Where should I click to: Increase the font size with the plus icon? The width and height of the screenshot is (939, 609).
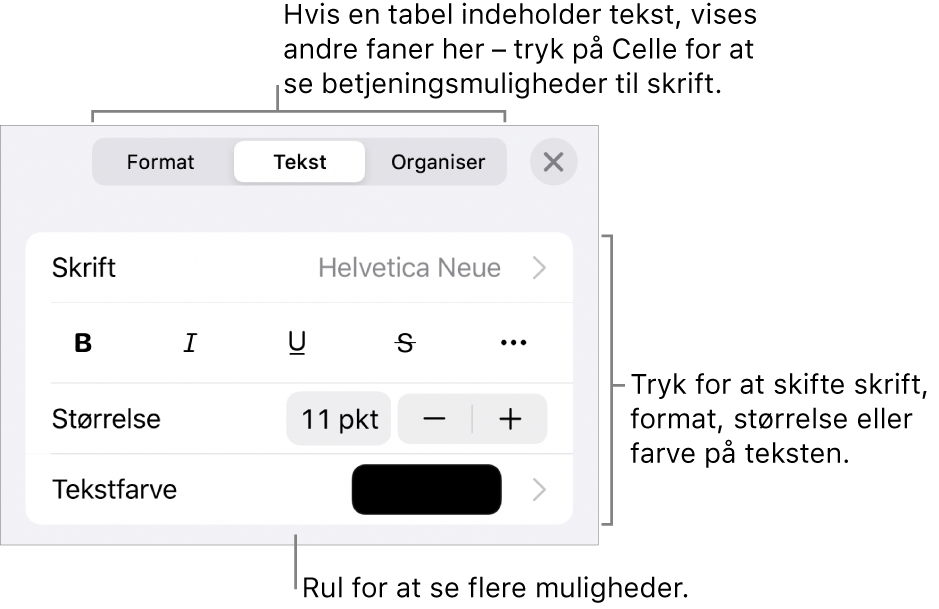[x=511, y=419]
